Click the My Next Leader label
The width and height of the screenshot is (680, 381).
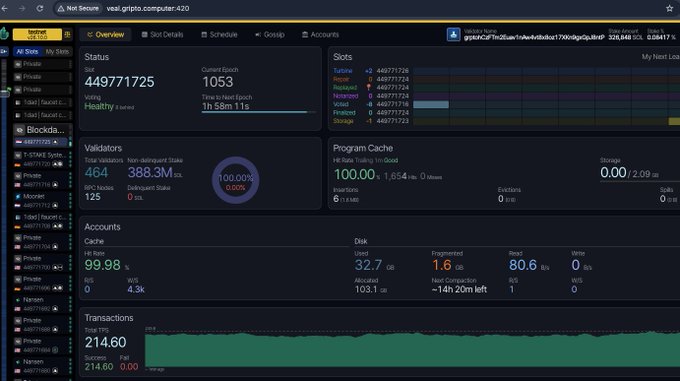[x=660, y=57]
